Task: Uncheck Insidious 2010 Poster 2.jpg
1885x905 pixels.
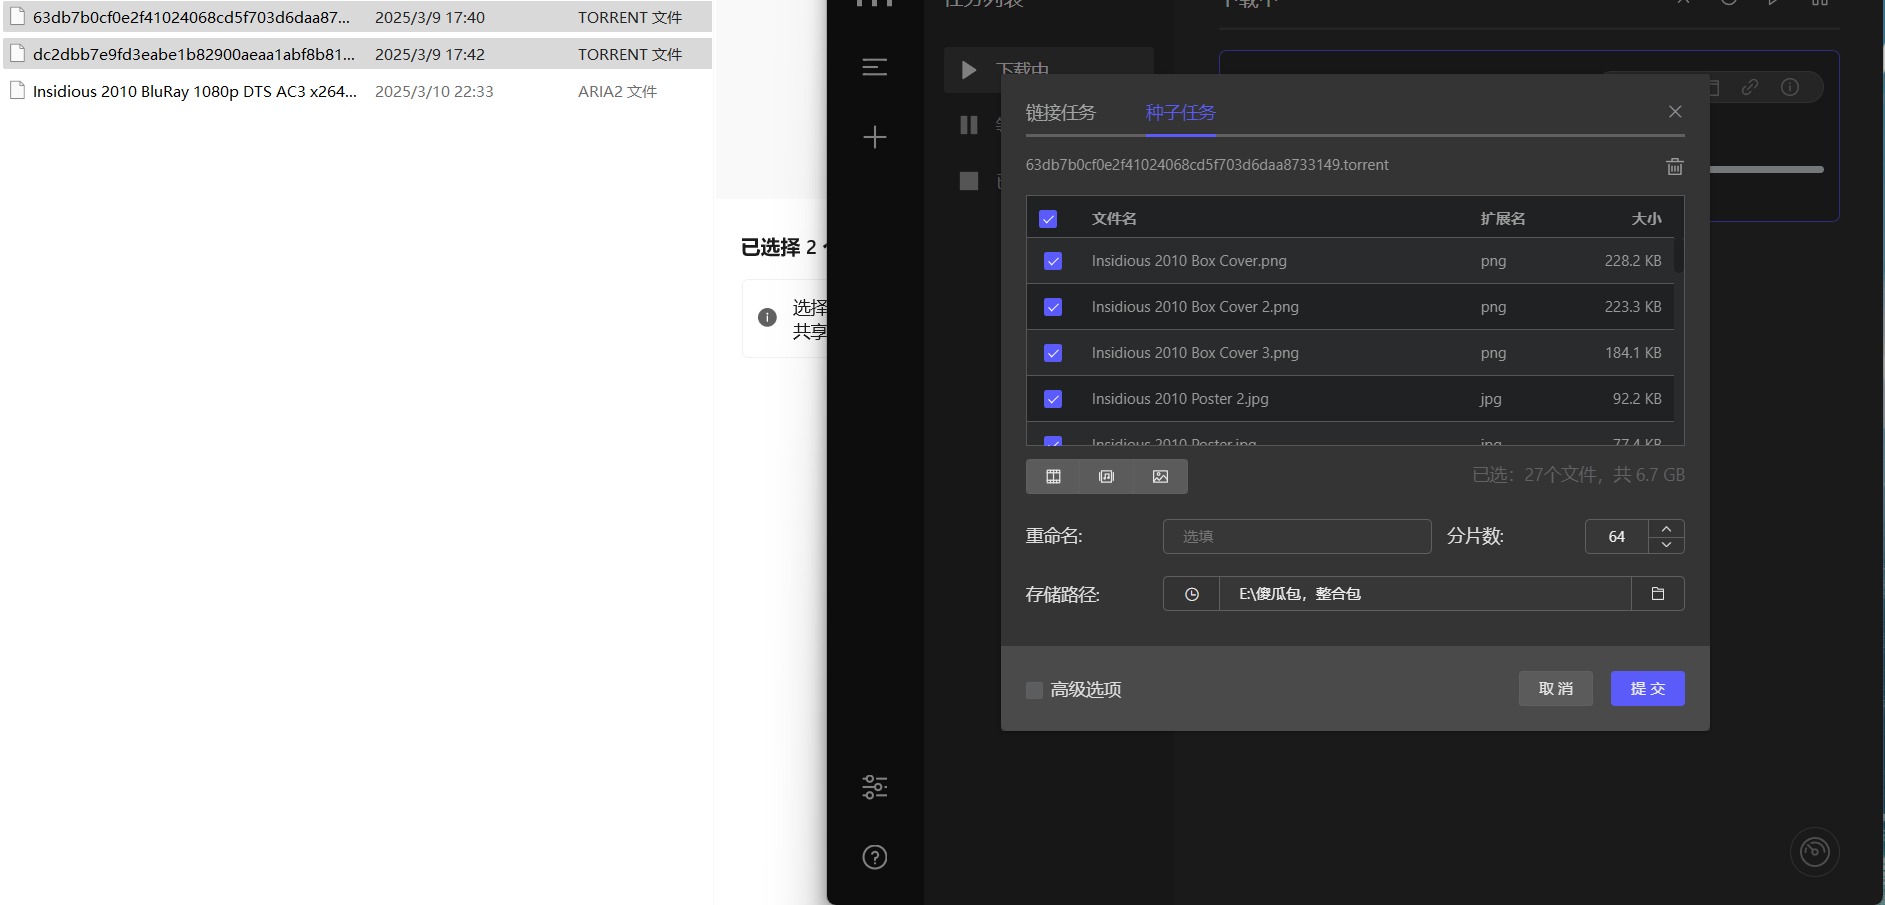Action: 1053,399
